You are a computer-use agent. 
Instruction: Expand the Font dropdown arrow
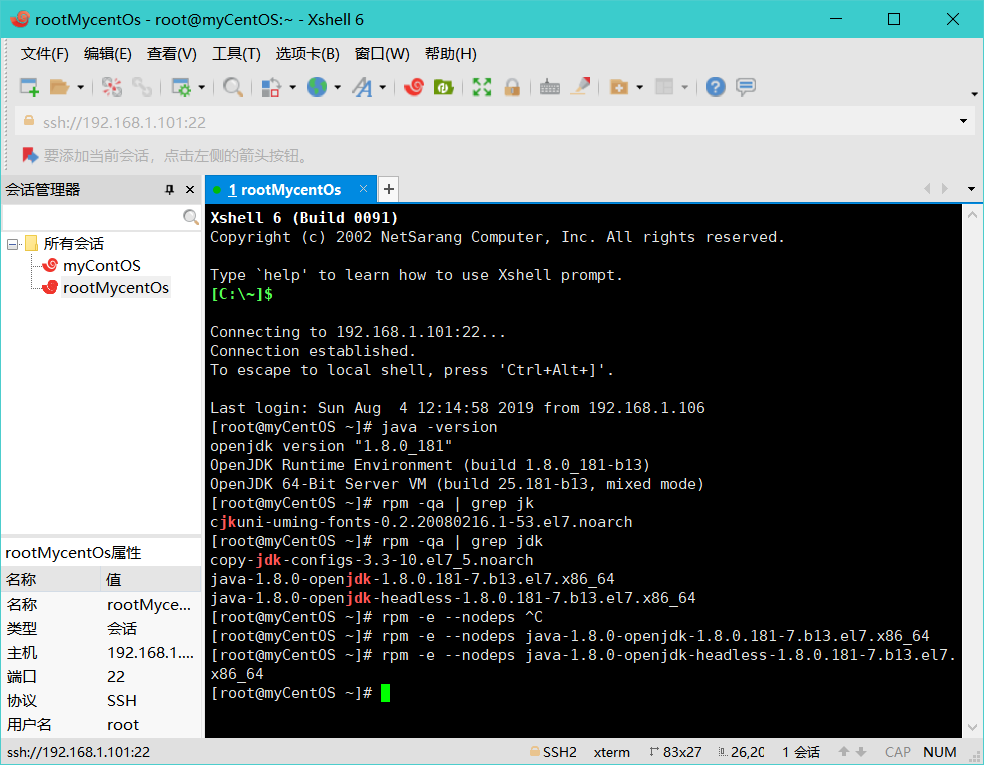[x=382, y=87]
